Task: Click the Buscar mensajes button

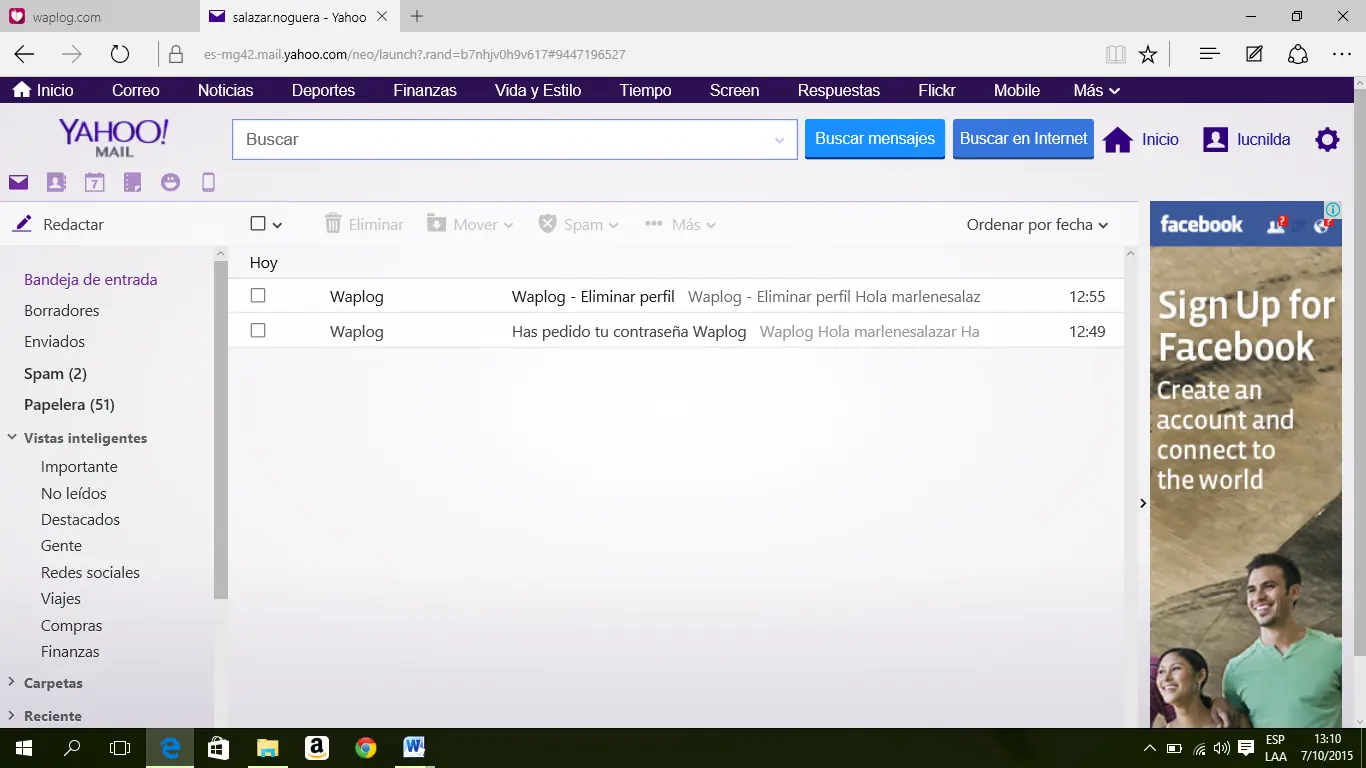Action: [x=875, y=139]
